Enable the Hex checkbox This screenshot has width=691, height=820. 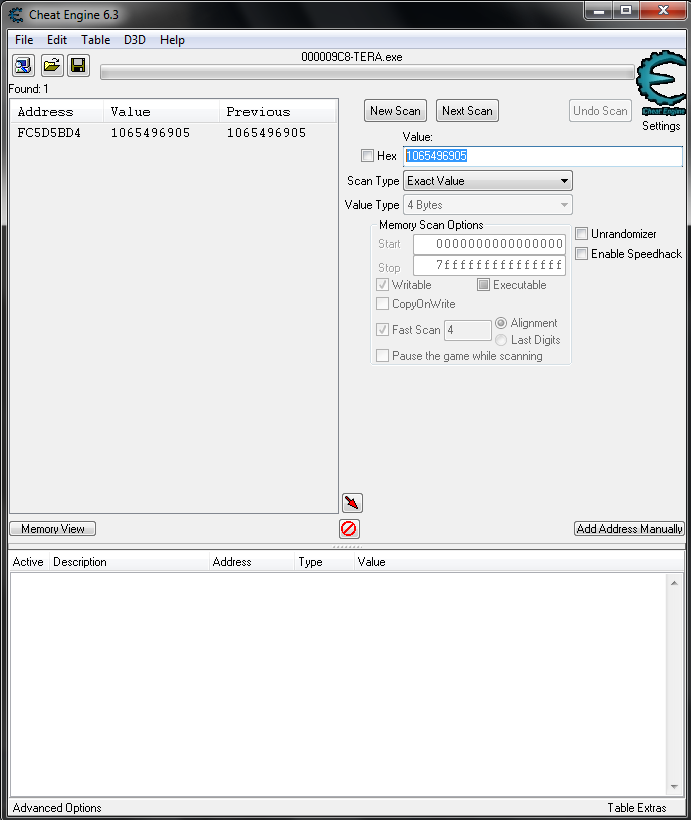pos(367,156)
